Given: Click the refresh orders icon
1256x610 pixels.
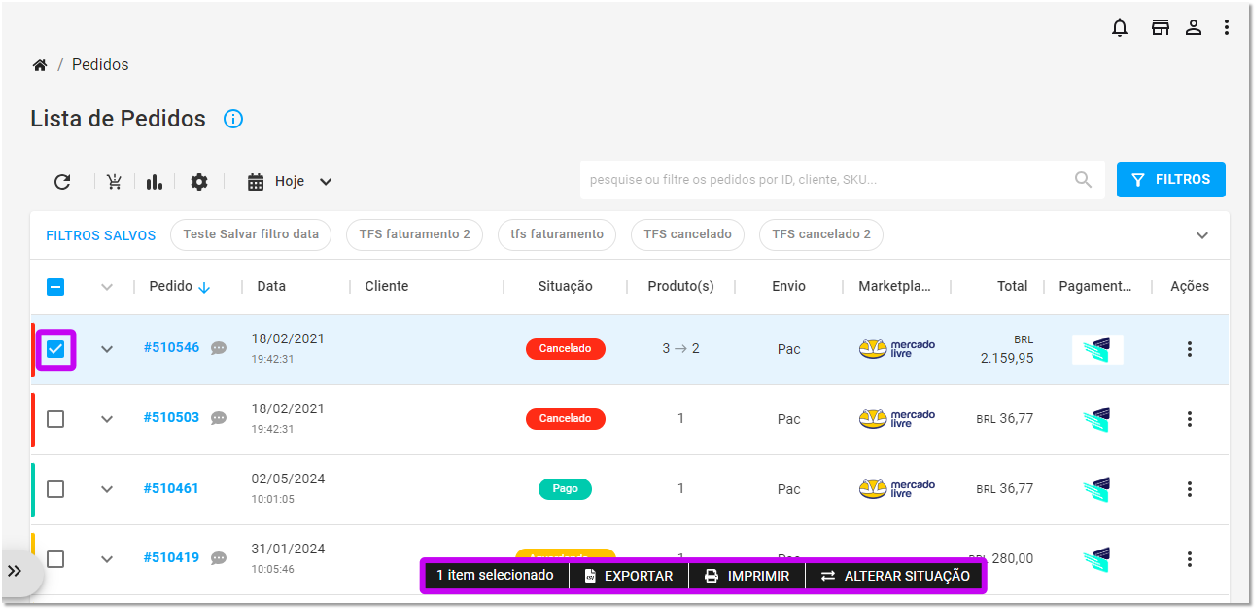Looking at the screenshot, I should [x=62, y=181].
